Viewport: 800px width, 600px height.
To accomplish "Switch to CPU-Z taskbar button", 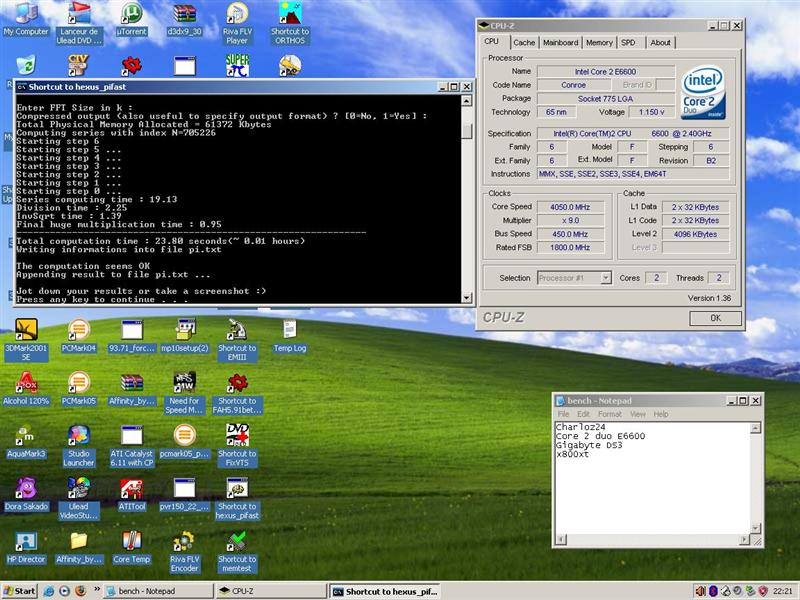I will (270, 591).
